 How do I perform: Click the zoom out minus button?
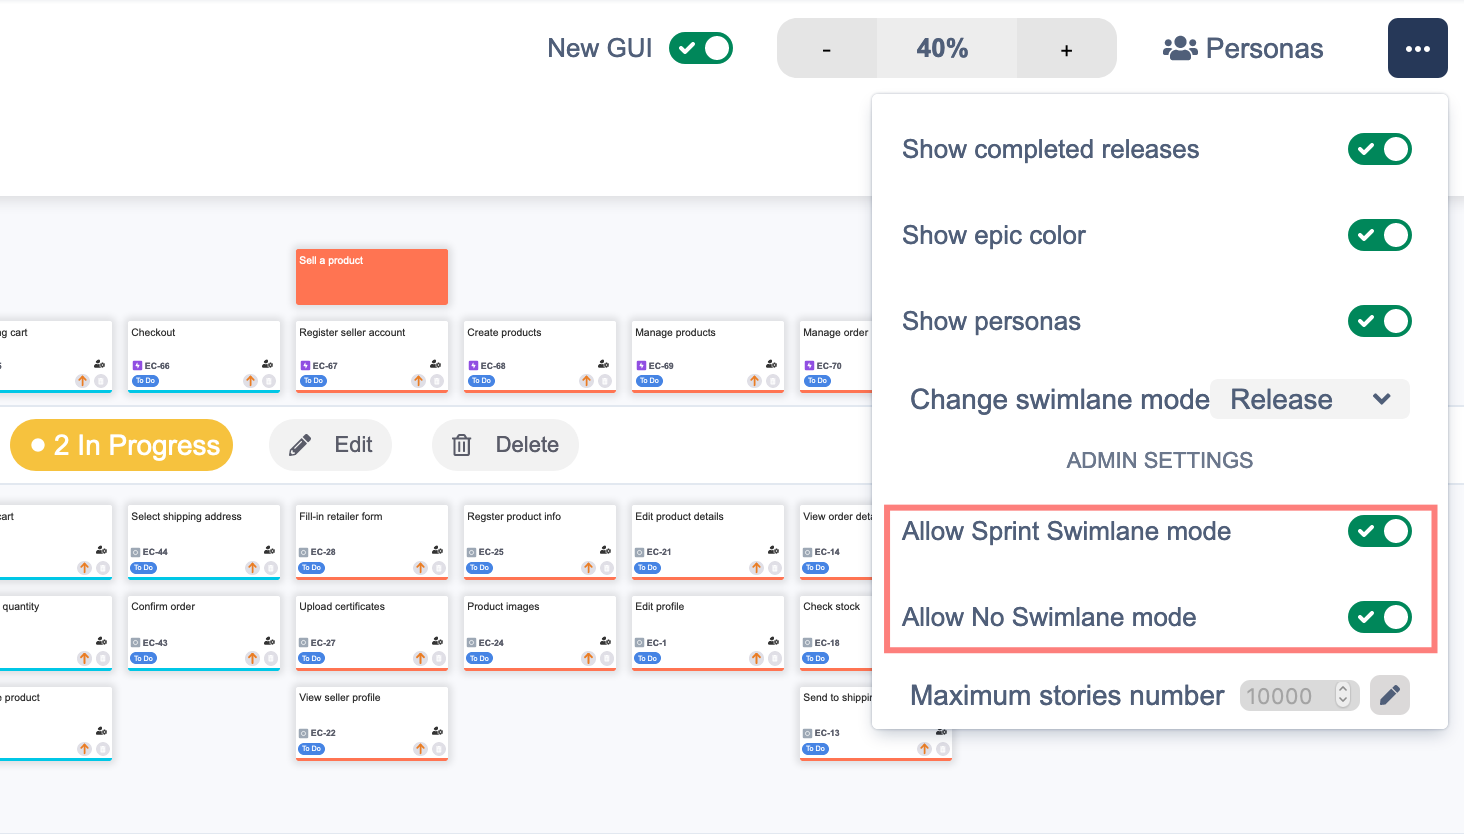827,49
